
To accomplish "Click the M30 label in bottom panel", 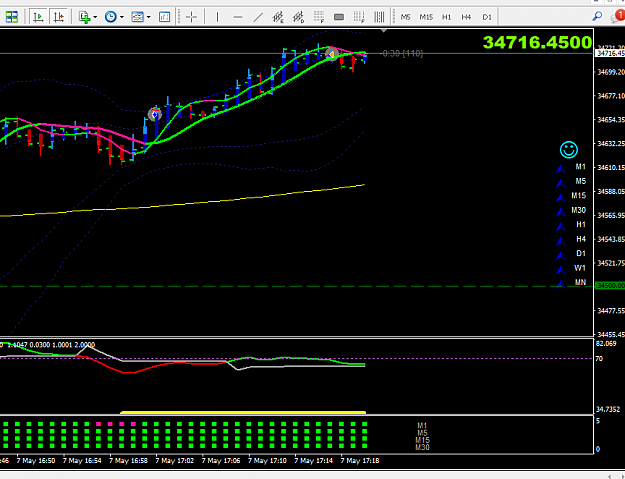I will [x=422, y=448].
